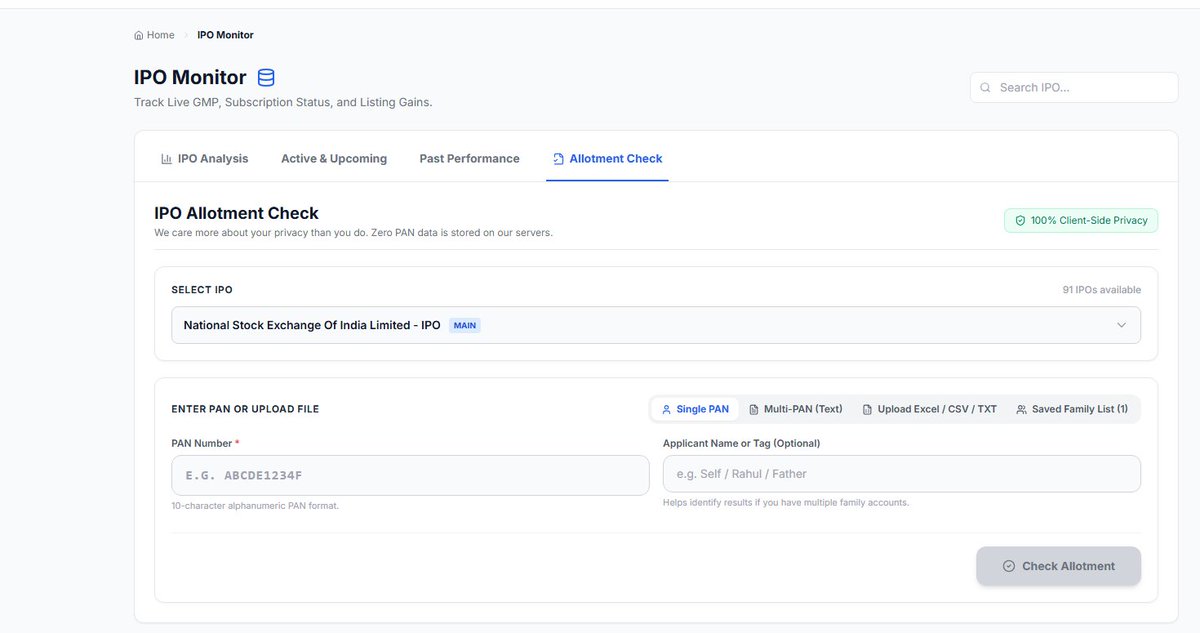Viewport: 1200px width, 633px height.
Task: Choose the Single PAN input mode
Action: point(695,409)
